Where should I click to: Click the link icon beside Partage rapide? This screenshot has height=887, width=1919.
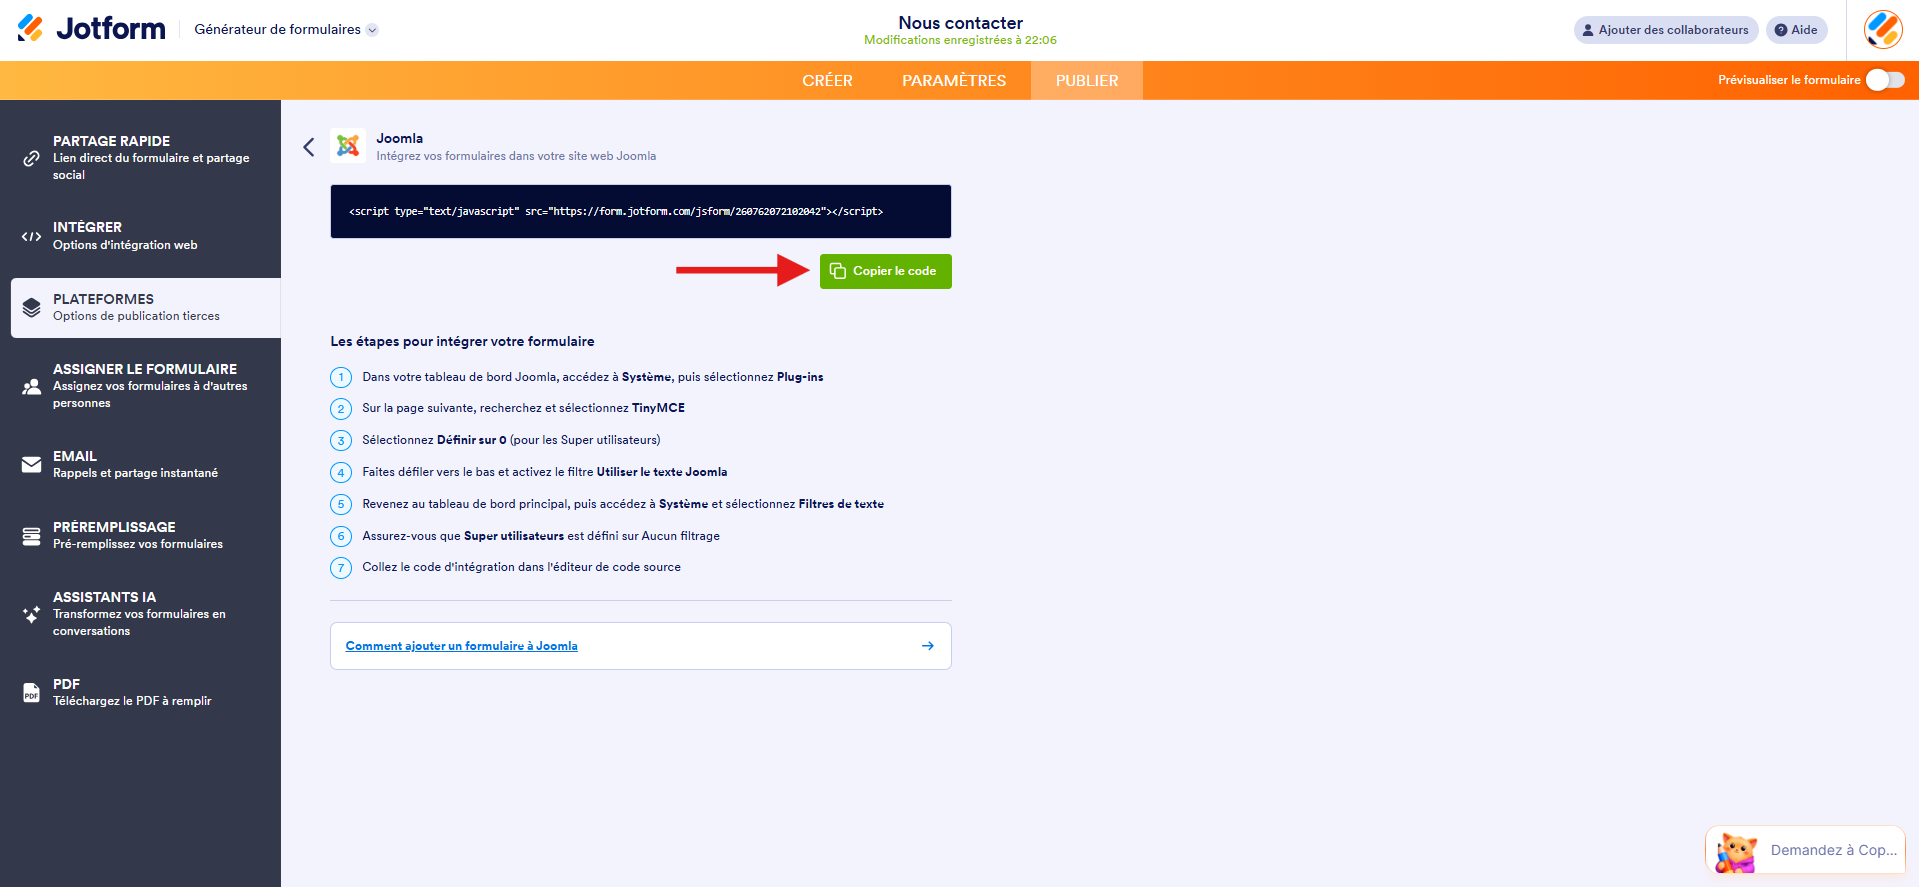32,158
